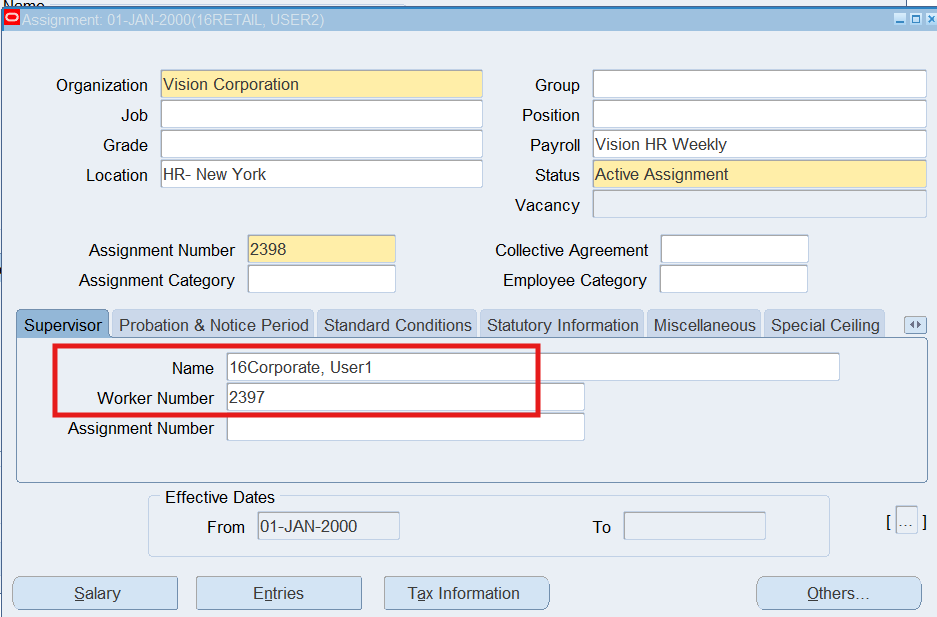Image resolution: width=937 pixels, height=617 pixels.
Task: Click the supervisor Worker Number field
Action: click(x=405, y=398)
